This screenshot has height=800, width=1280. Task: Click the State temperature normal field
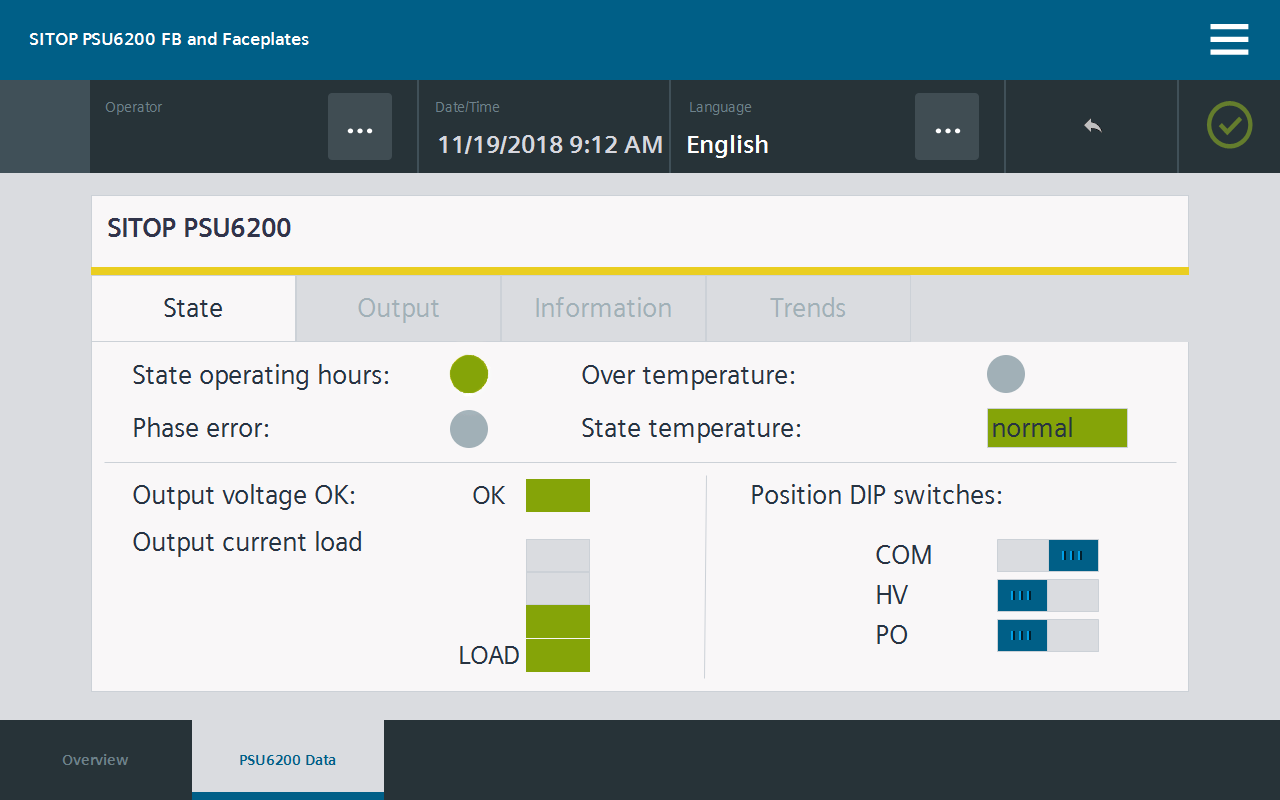(1057, 428)
